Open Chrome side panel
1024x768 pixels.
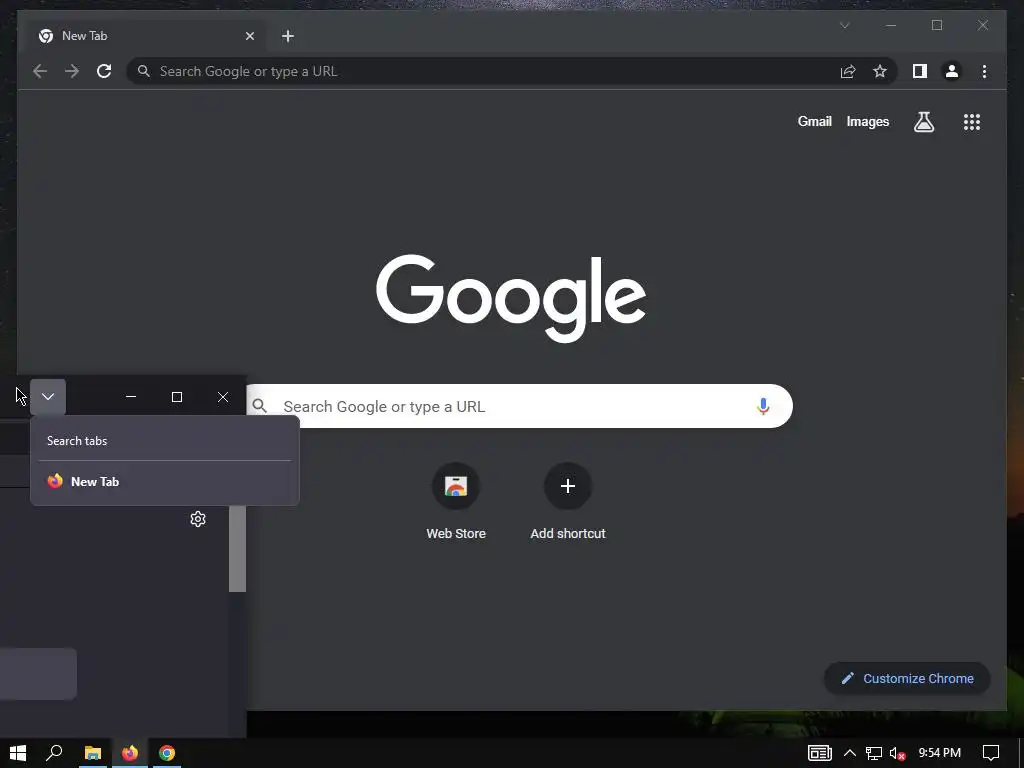pos(920,71)
